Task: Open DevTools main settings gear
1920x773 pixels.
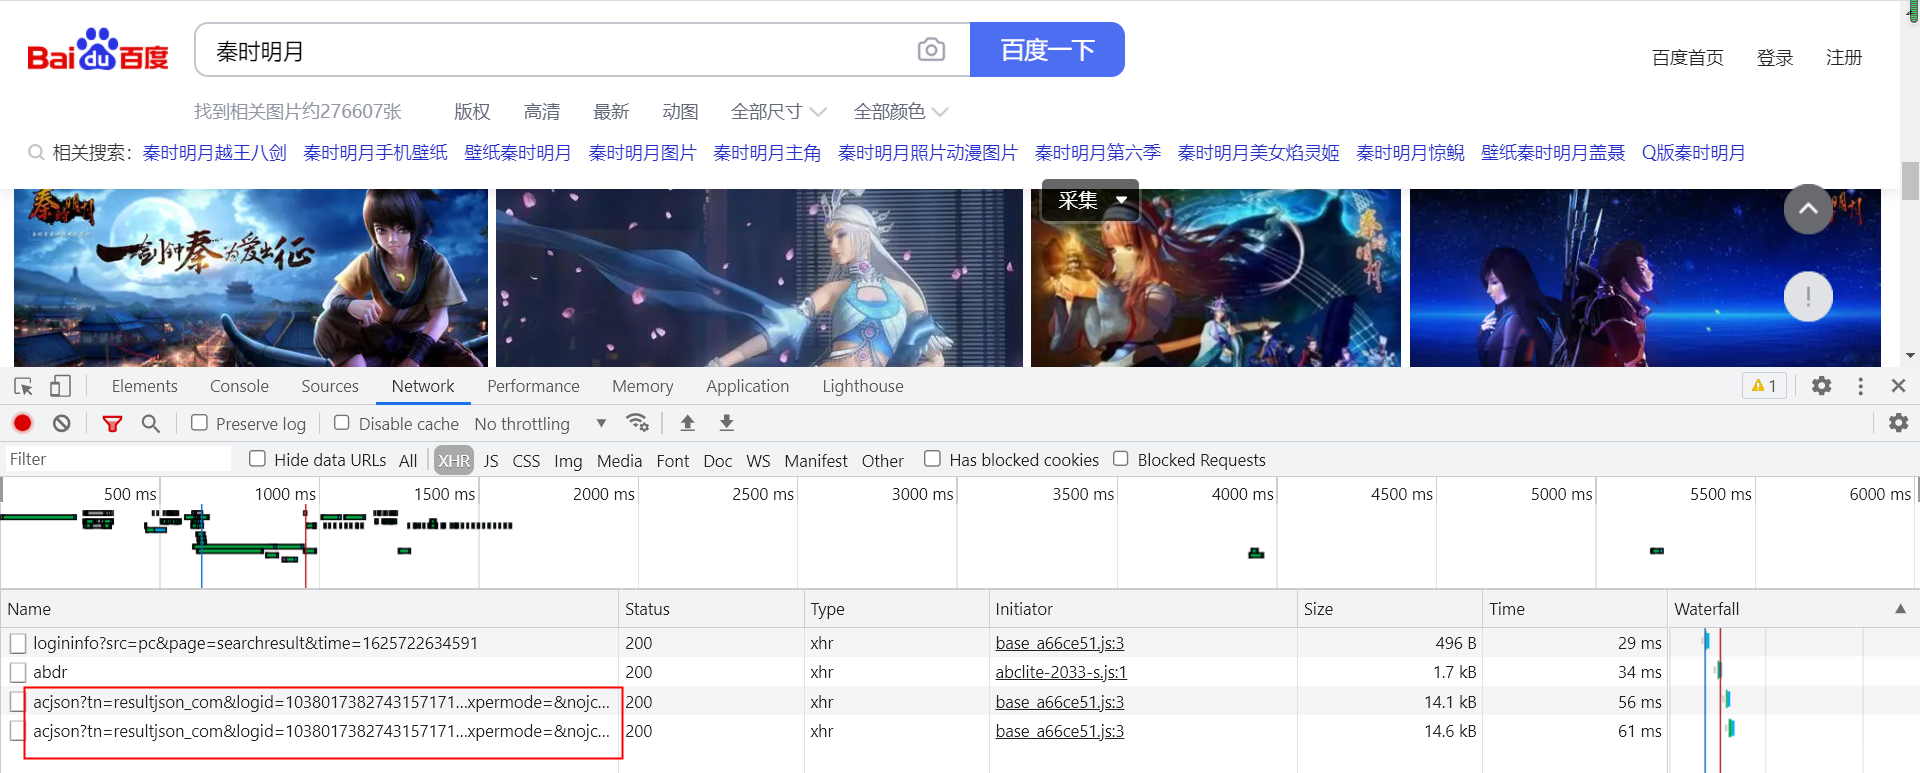Action: click(1822, 386)
